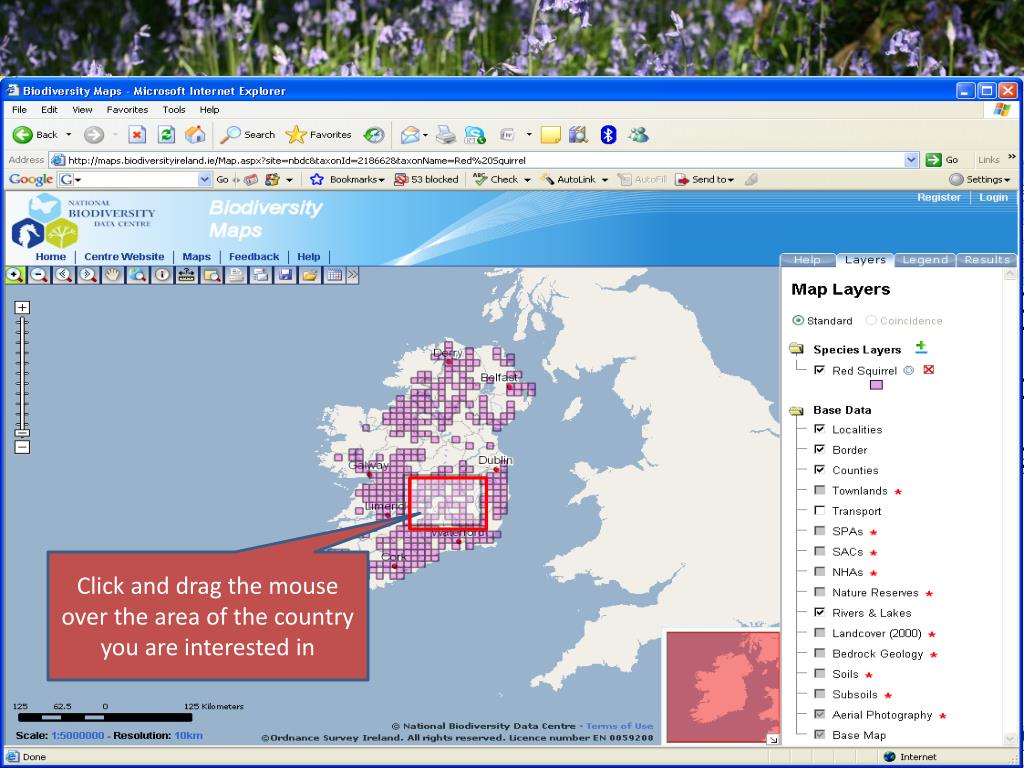Click the overview mini map thumbnail
The image size is (1024, 768).
722,686
